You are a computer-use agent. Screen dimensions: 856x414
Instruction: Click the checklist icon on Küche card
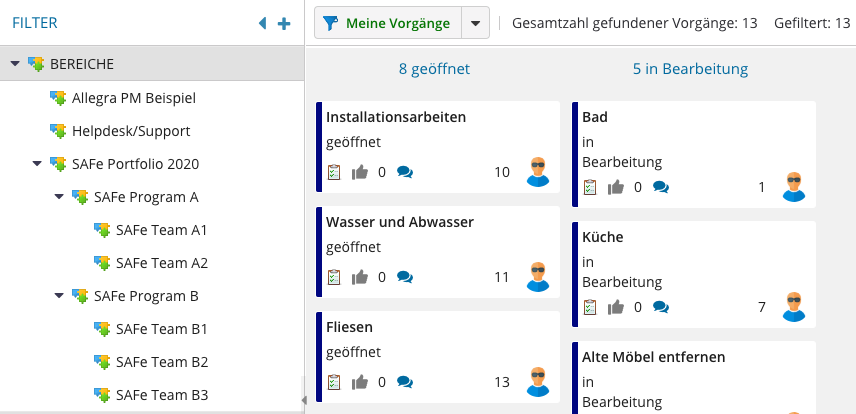pyautogui.click(x=590, y=307)
